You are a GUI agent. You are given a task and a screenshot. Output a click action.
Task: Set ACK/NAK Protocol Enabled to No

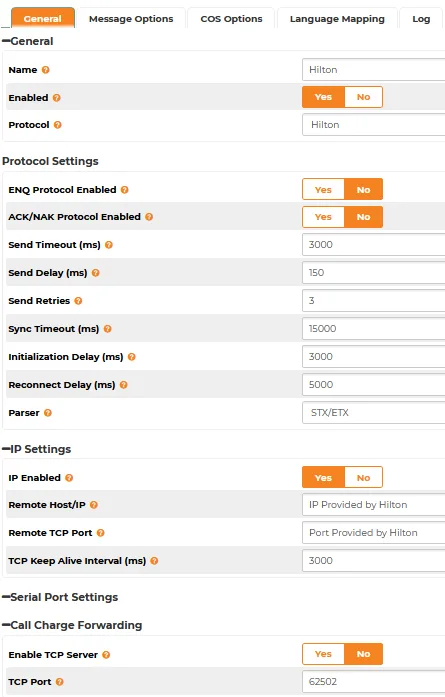363,217
